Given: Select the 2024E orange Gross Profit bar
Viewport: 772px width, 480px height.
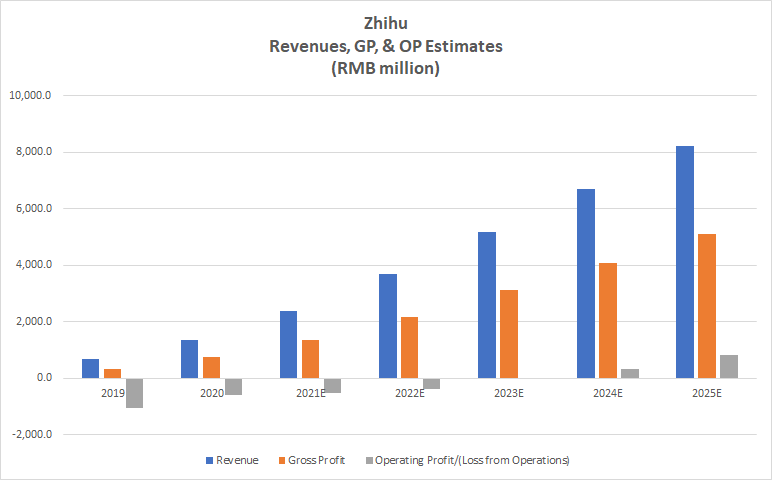Looking at the screenshot, I should (608, 320).
